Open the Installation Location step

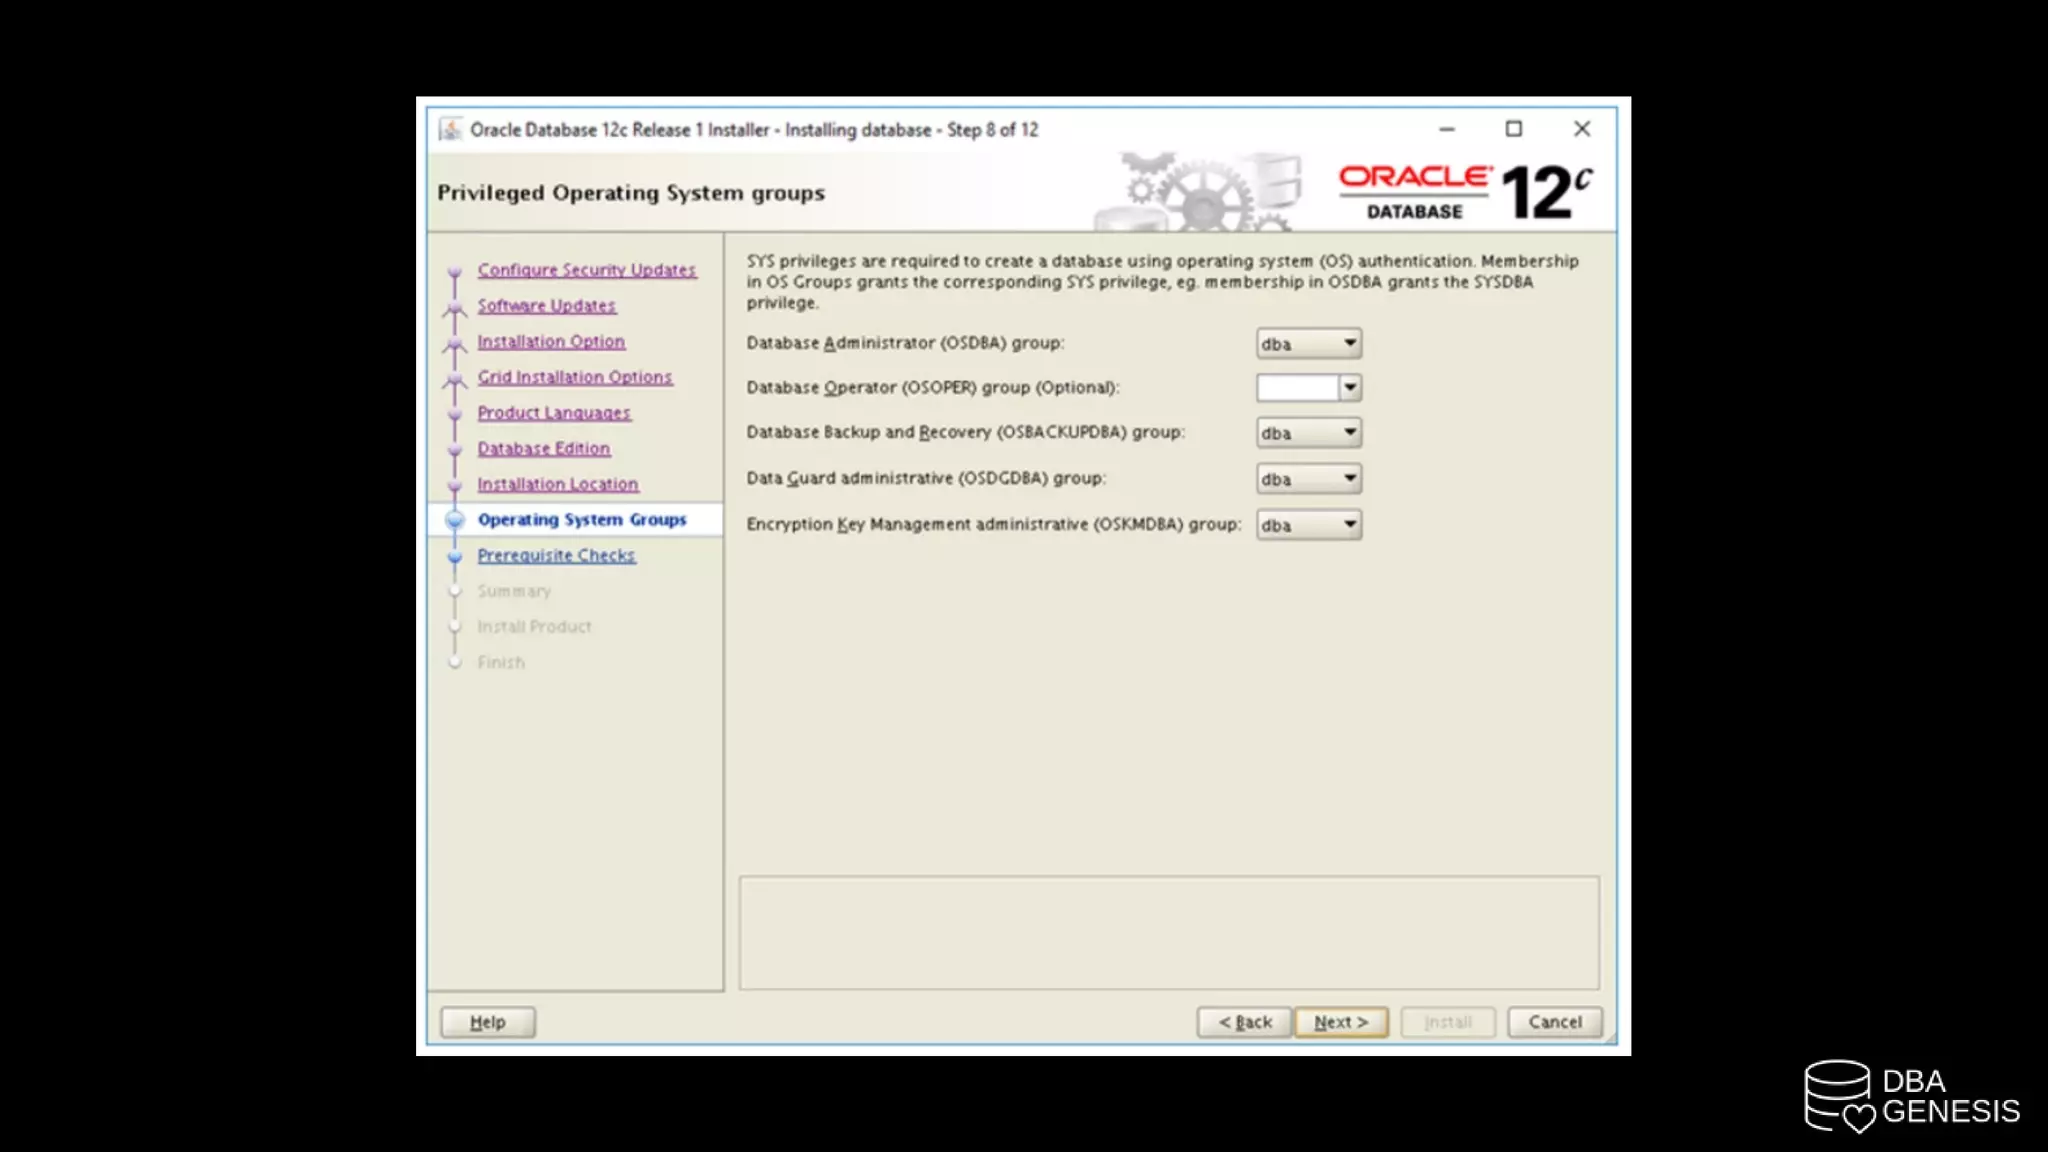coord(557,484)
